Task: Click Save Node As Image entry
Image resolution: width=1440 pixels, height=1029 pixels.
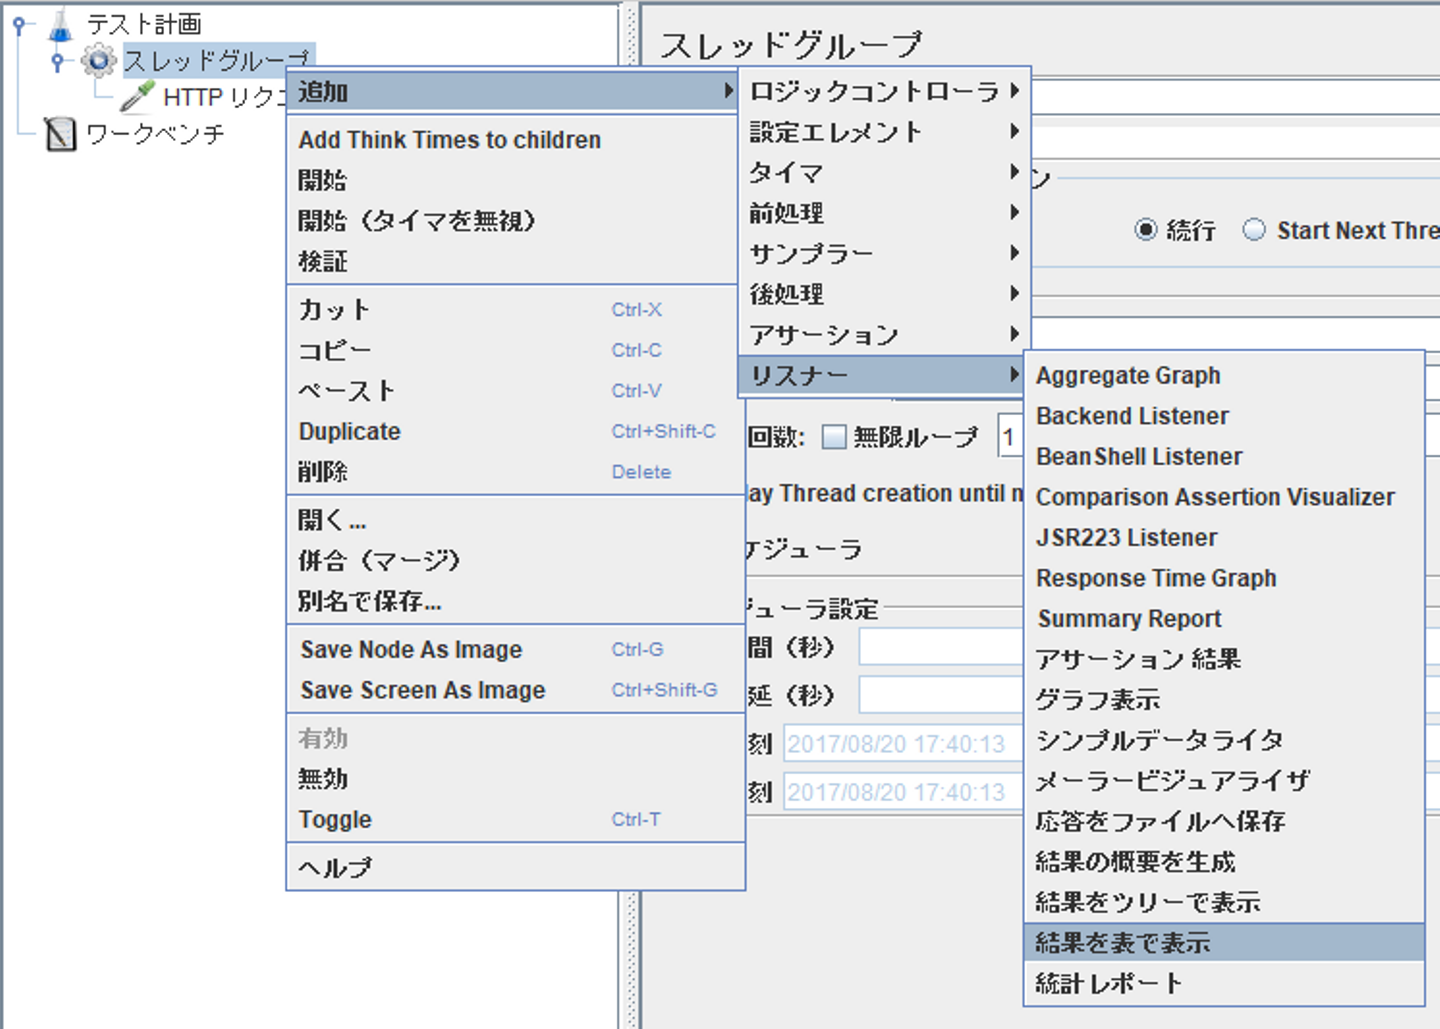Action: pos(516,650)
